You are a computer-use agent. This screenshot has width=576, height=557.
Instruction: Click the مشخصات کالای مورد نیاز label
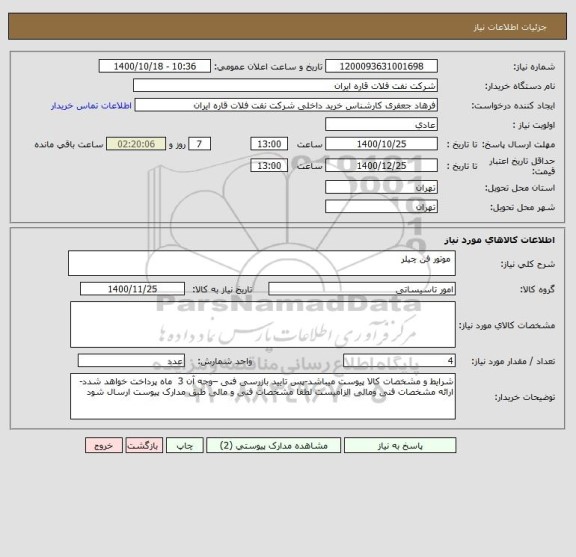507,326
